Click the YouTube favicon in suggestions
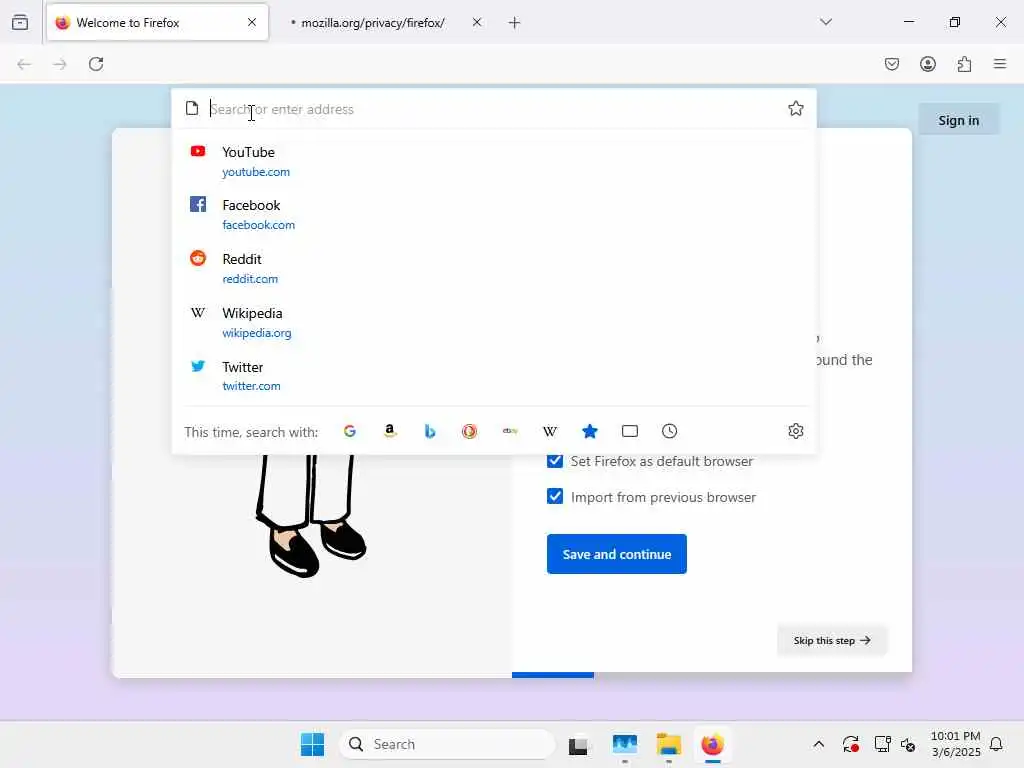 (x=198, y=152)
